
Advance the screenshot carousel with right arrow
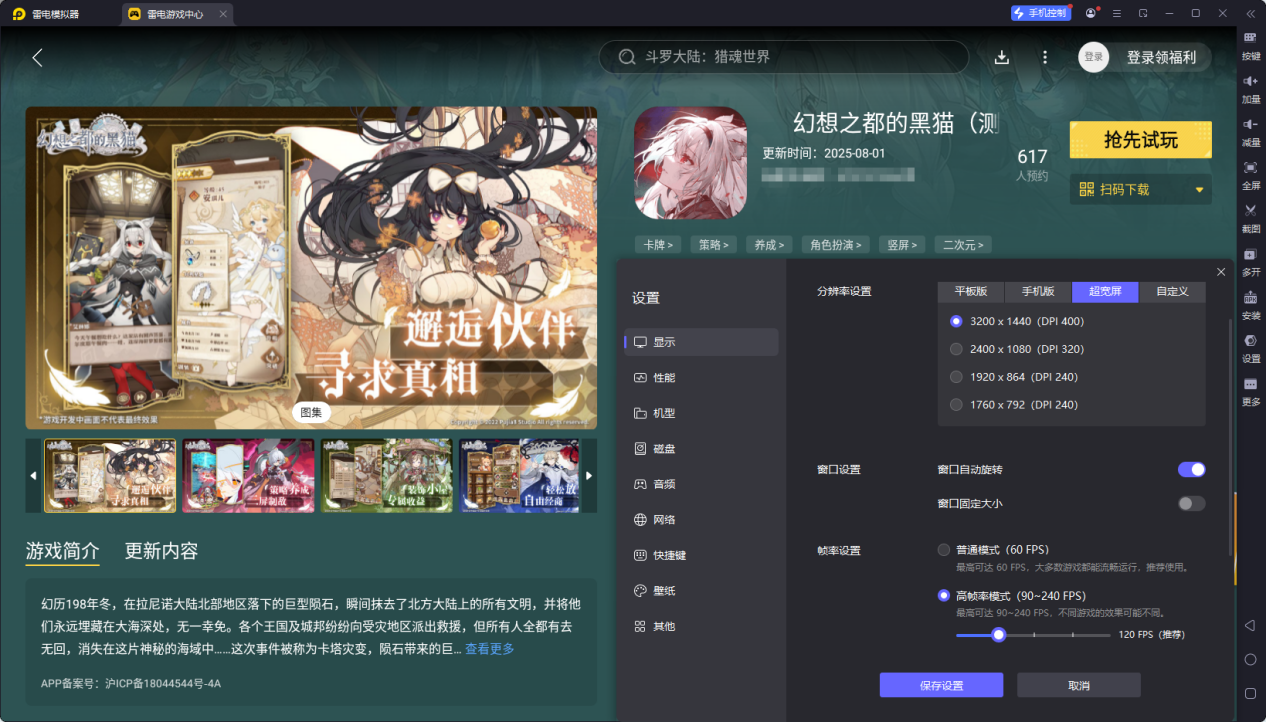click(x=589, y=475)
